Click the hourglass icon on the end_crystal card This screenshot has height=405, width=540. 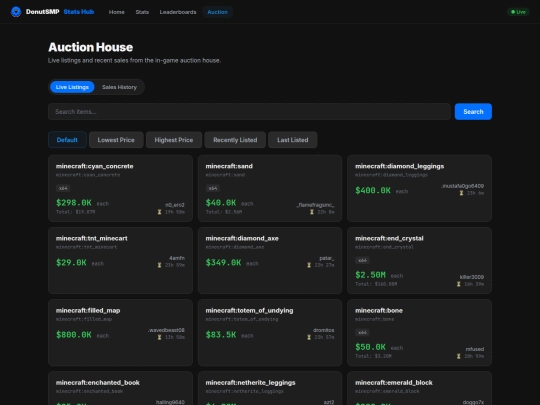(458, 284)
